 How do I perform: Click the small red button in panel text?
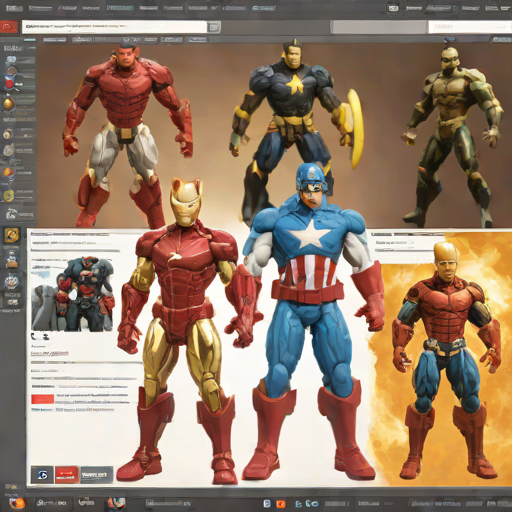point(43,399)
